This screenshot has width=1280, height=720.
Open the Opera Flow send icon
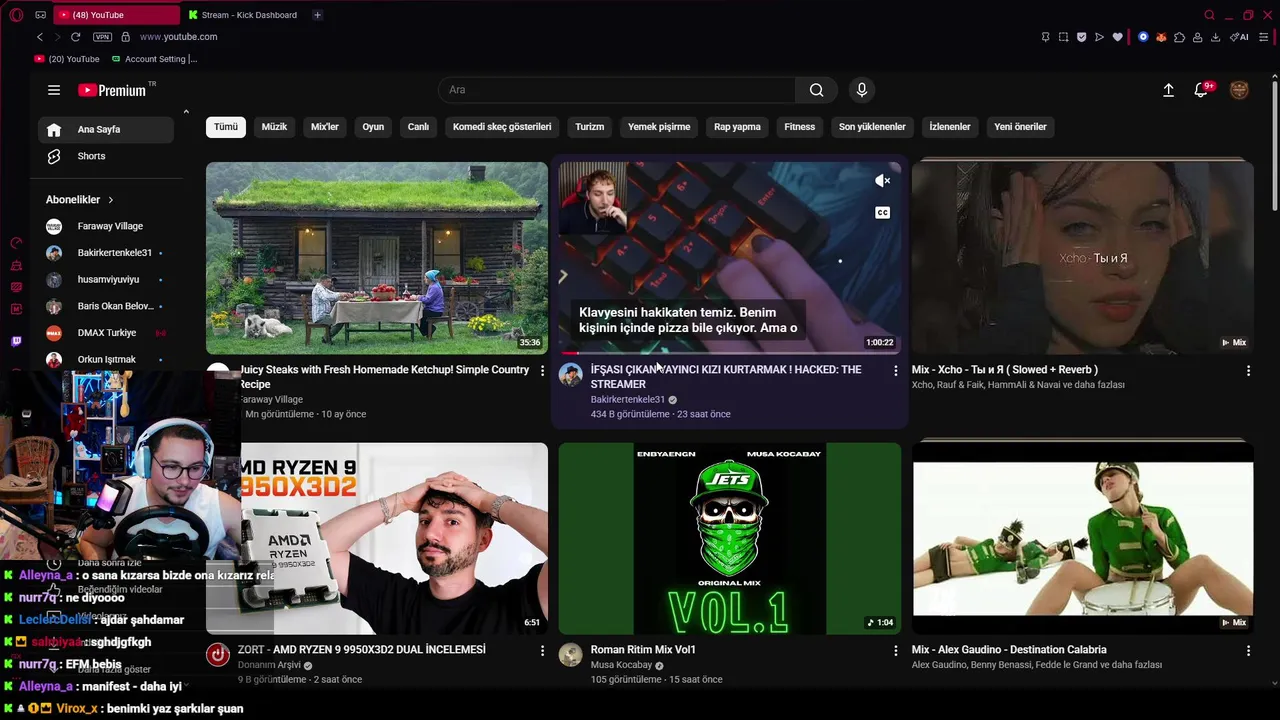click(1099, 37)
